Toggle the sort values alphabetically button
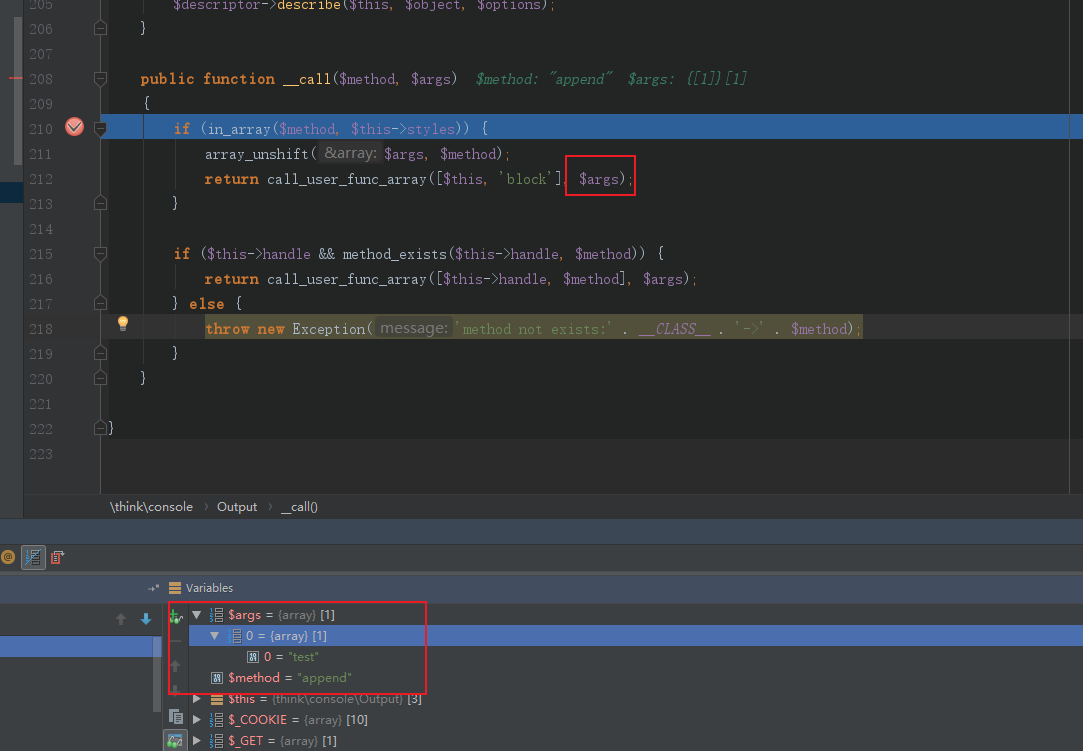 [32, 558]
